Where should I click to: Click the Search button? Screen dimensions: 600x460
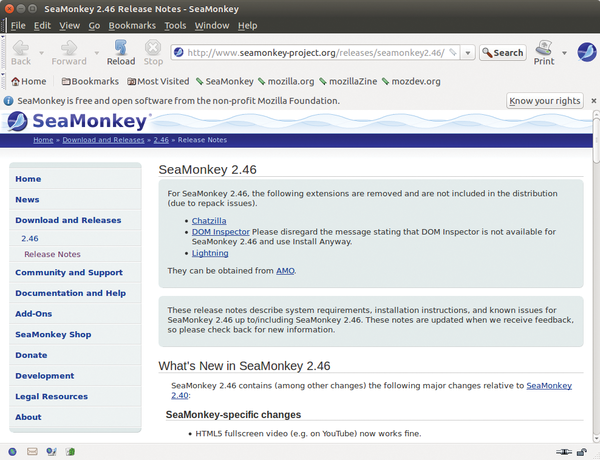pos(503,53)
